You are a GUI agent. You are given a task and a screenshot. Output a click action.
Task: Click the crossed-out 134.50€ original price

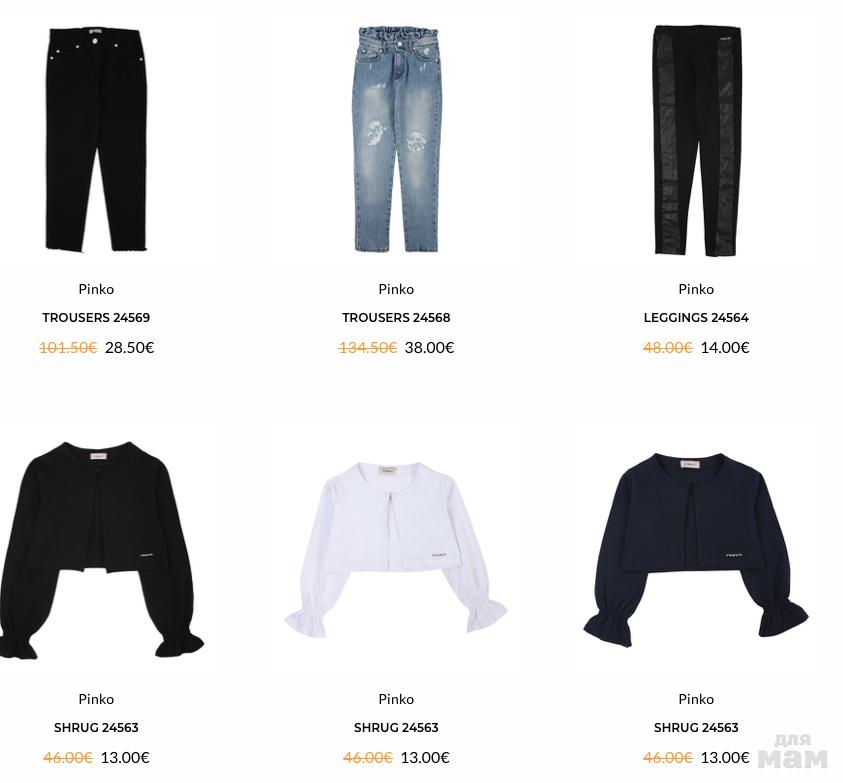[368, 348]
